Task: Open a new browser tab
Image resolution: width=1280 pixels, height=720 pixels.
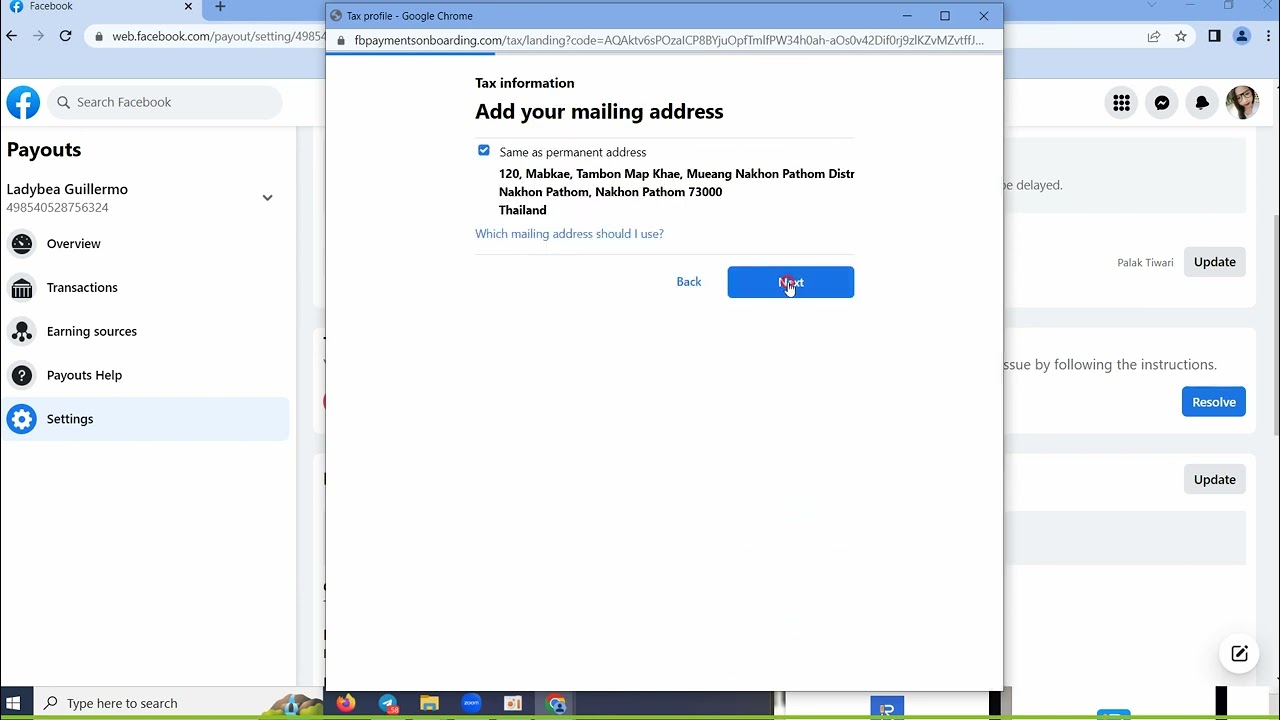Action: pyautogui.click(x=220, y=7)
